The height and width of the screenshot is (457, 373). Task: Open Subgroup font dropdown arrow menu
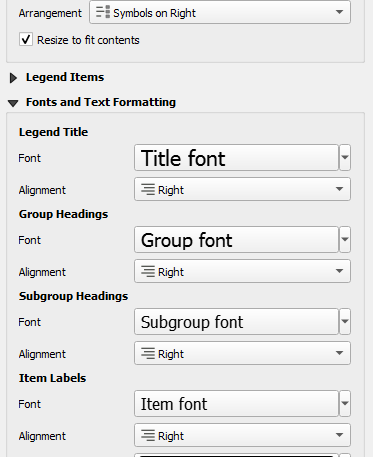[x=345, y=322]
